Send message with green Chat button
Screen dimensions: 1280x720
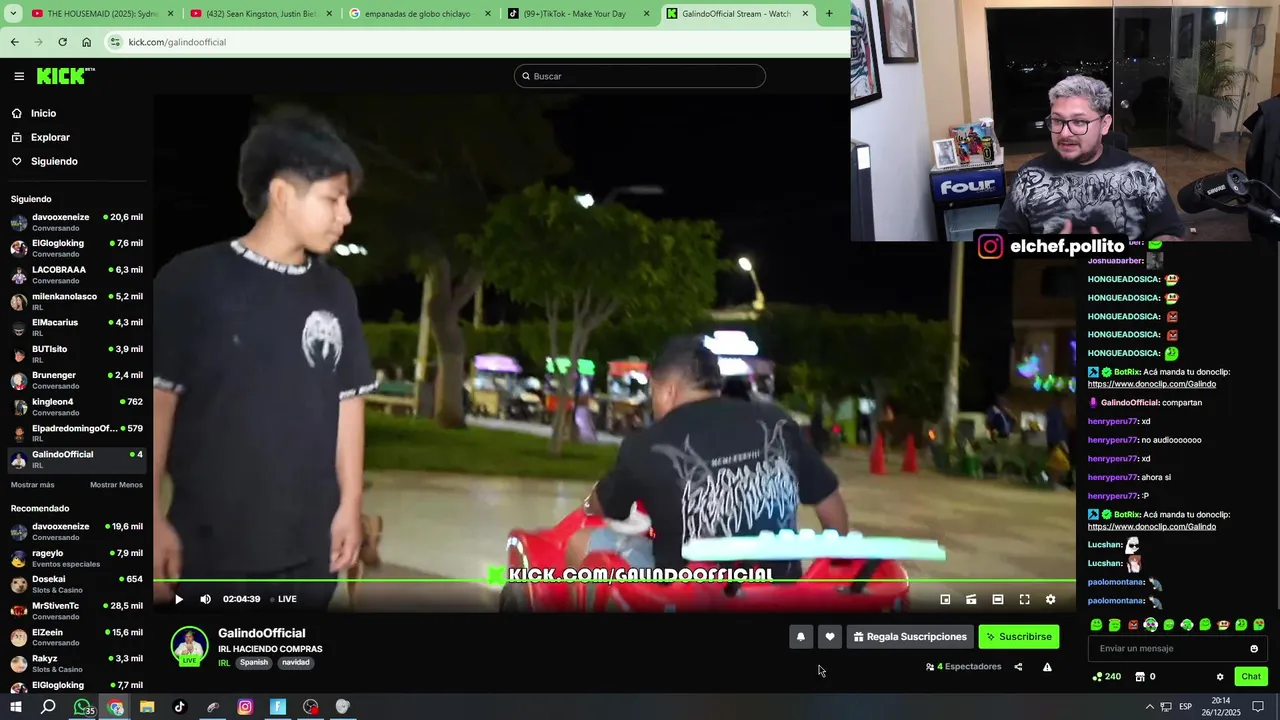pos(1251,677)
